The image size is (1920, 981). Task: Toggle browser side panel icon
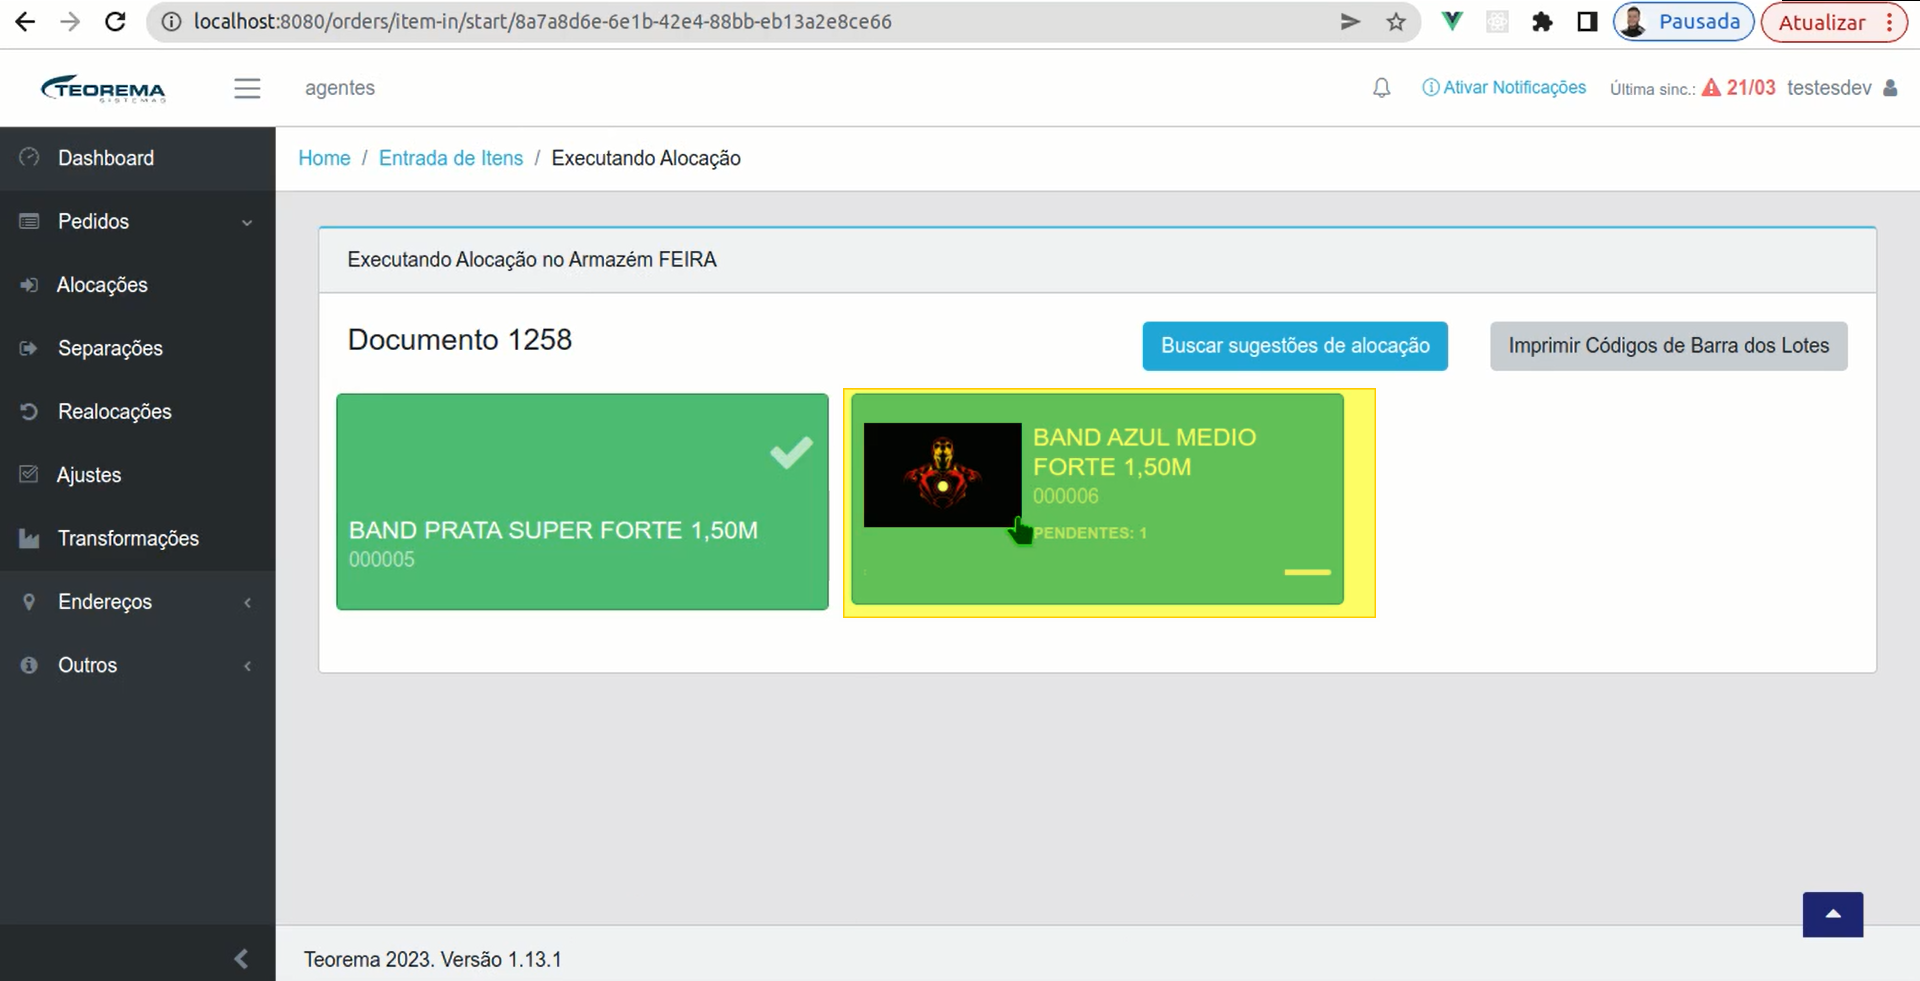click(x=1587, y=22)
